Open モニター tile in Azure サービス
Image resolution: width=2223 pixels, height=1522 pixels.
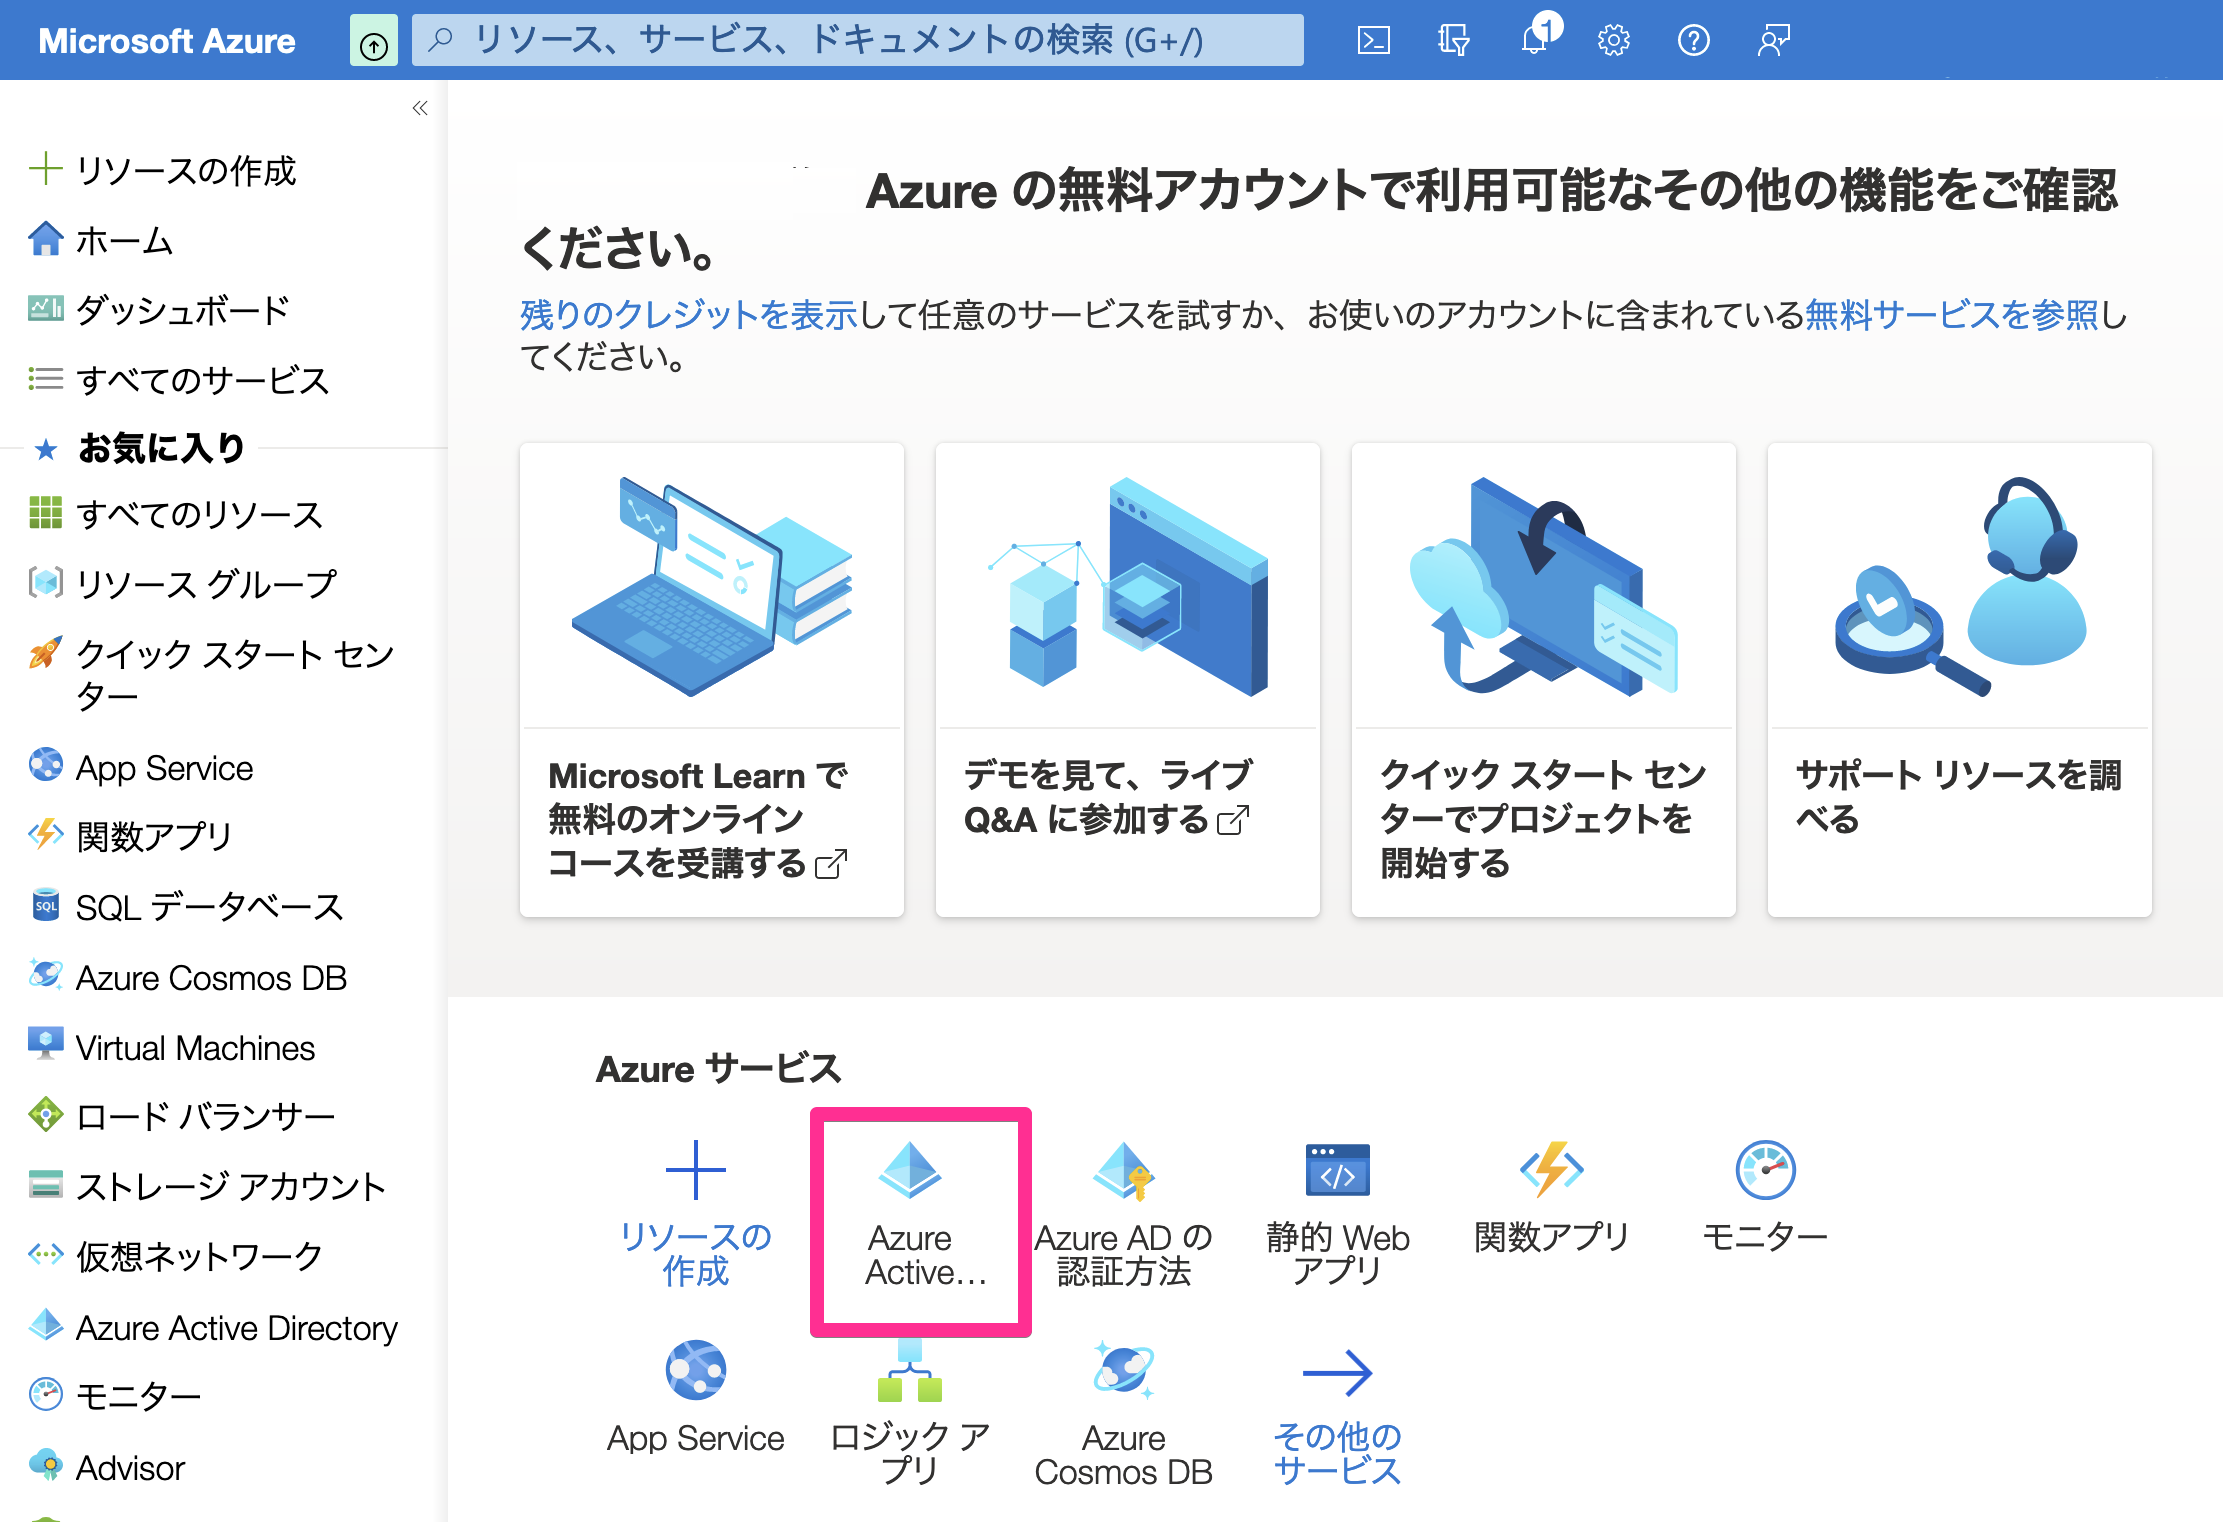point(1765,1197)
